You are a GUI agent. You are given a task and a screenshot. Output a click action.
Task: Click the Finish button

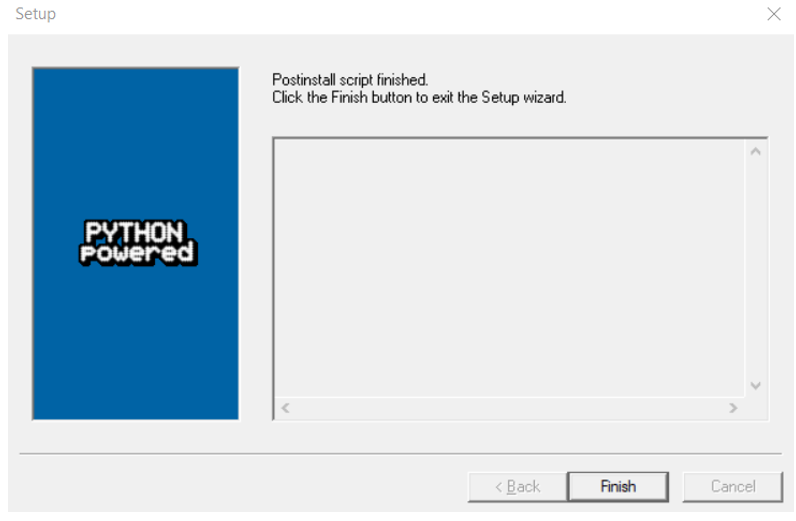pyautogui.click(x=618, y=486)
